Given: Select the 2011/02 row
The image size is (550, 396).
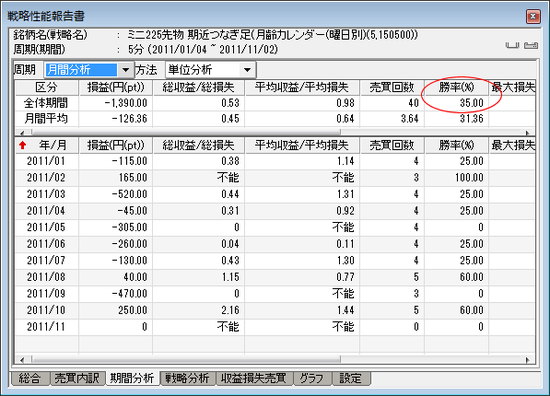Looking at the screenshot, I should click(275, 177).
